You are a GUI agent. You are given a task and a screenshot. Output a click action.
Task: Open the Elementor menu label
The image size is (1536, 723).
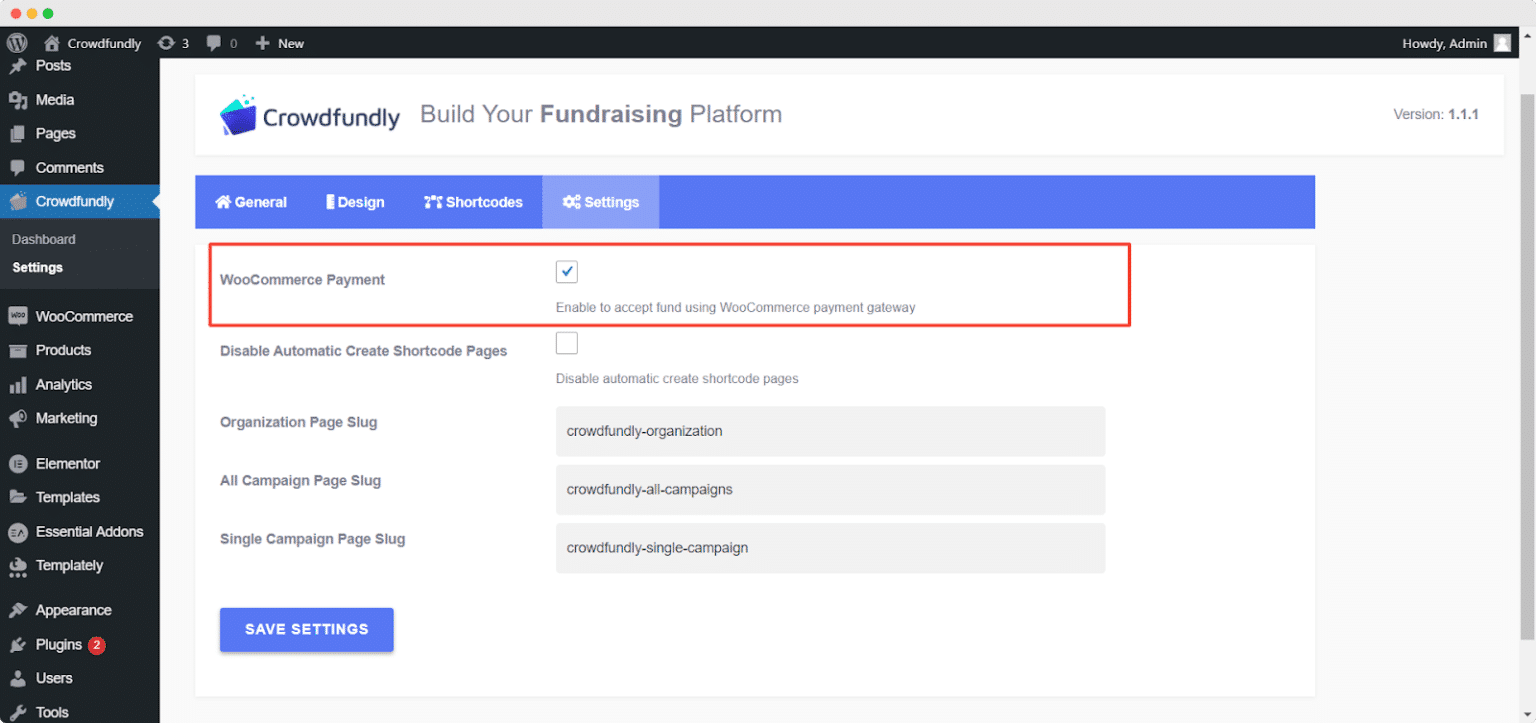(x=68, y=464)
